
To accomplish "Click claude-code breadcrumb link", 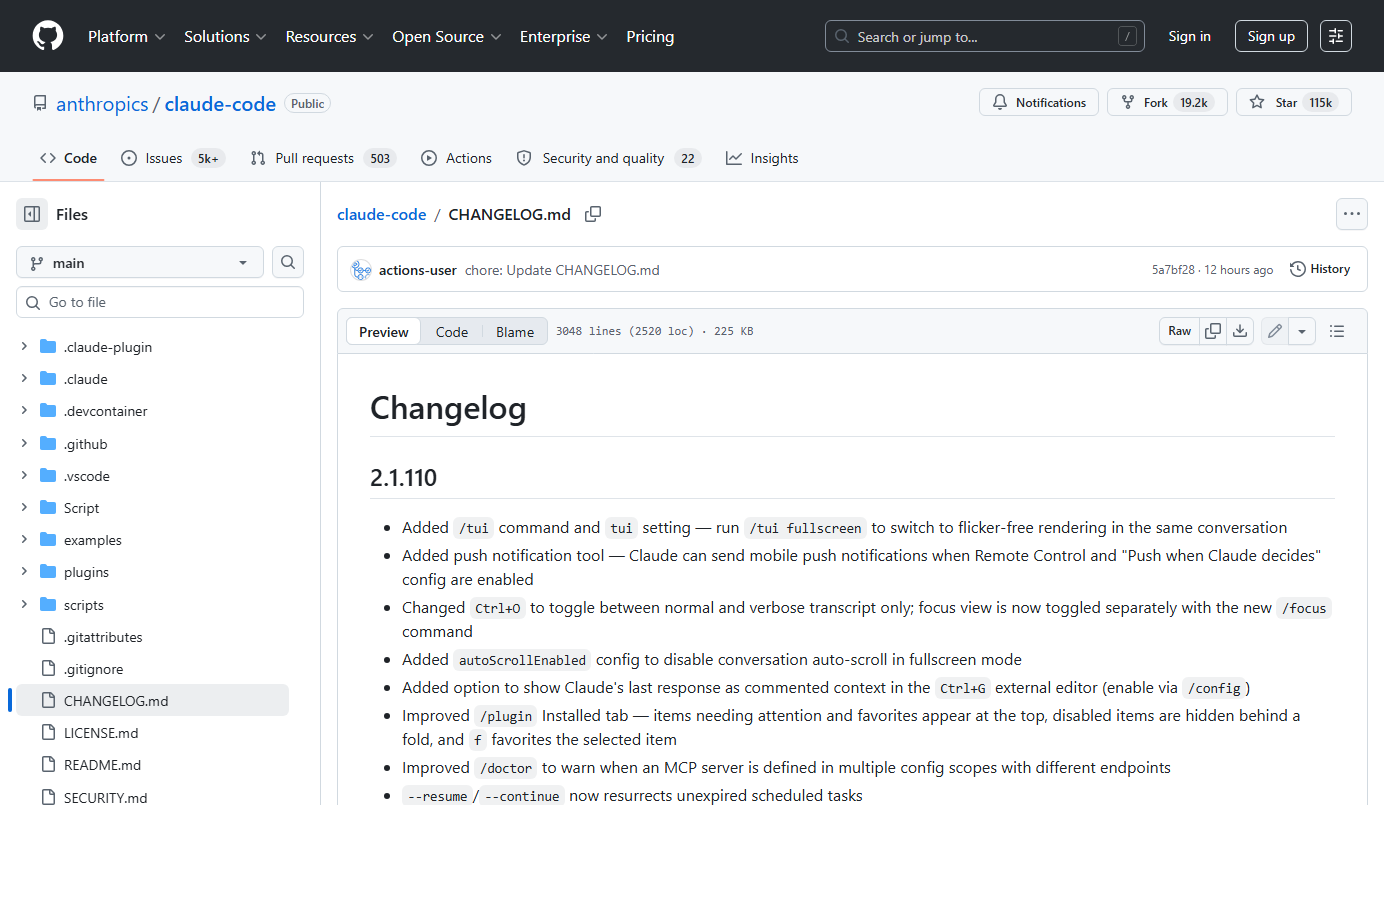I will (x=381, y=214).
